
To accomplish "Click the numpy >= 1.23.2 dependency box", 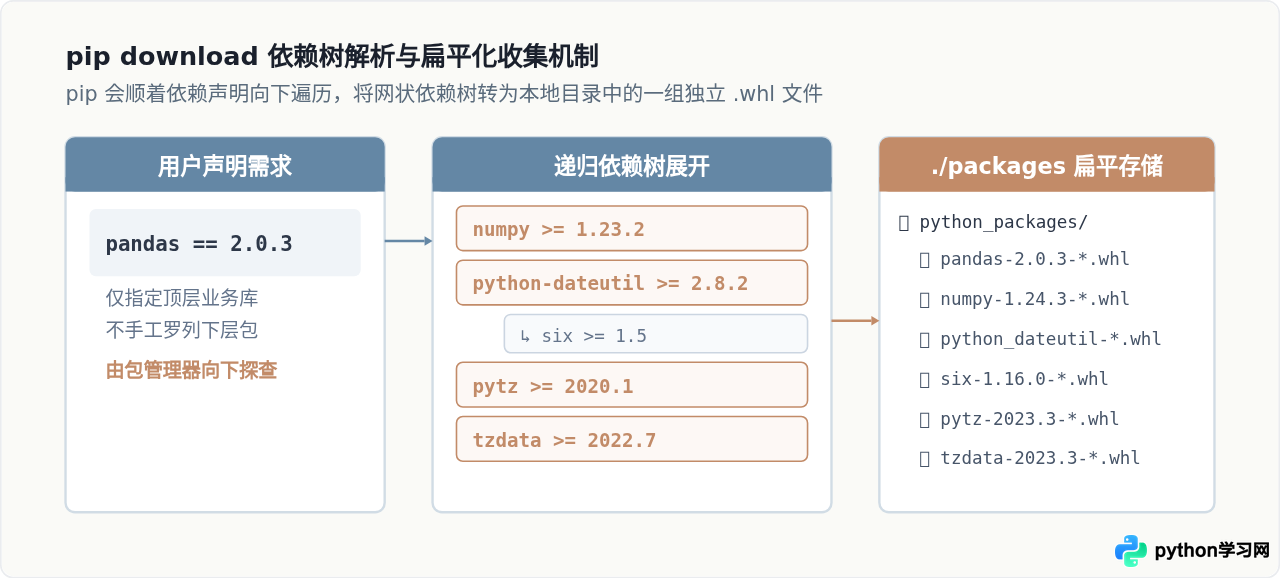I will [632, 228].
